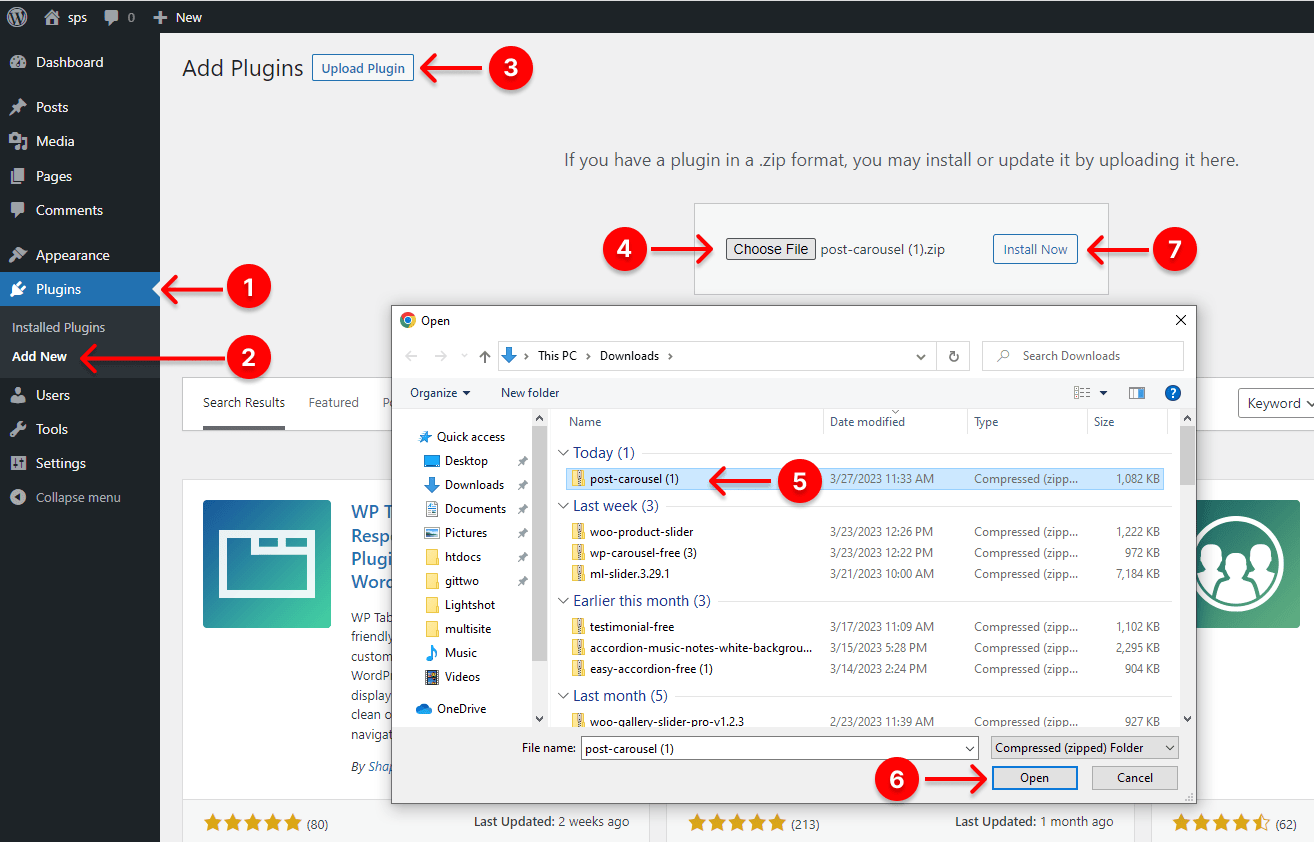
Task: Select the post-carousel (1) file
Action: tap(864, 479)
